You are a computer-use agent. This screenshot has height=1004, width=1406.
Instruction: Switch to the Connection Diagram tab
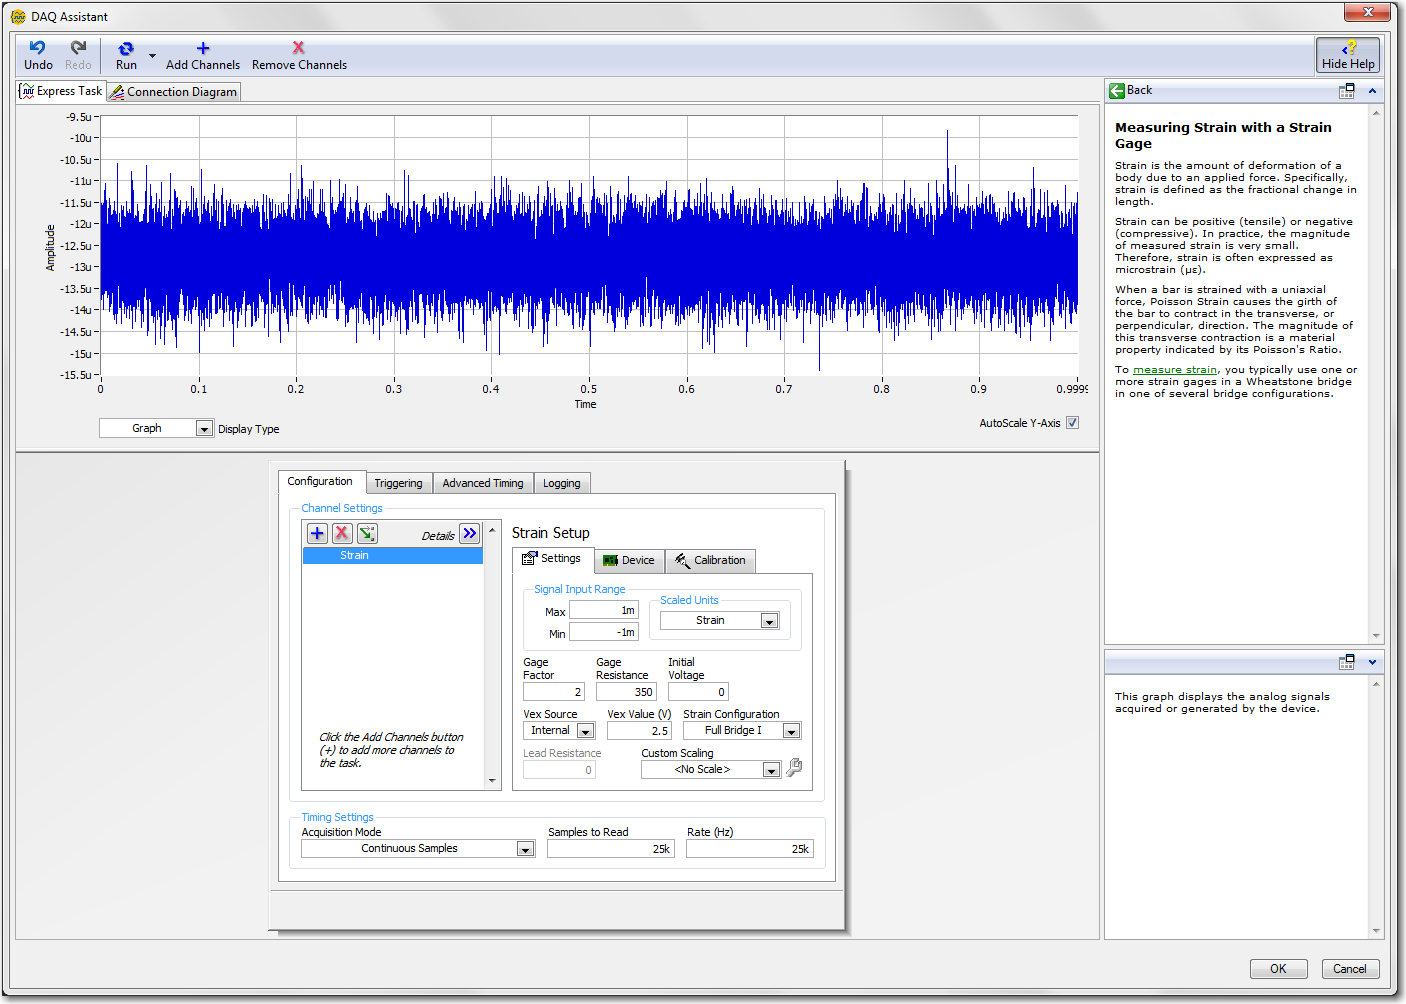[x=174, y=92]
